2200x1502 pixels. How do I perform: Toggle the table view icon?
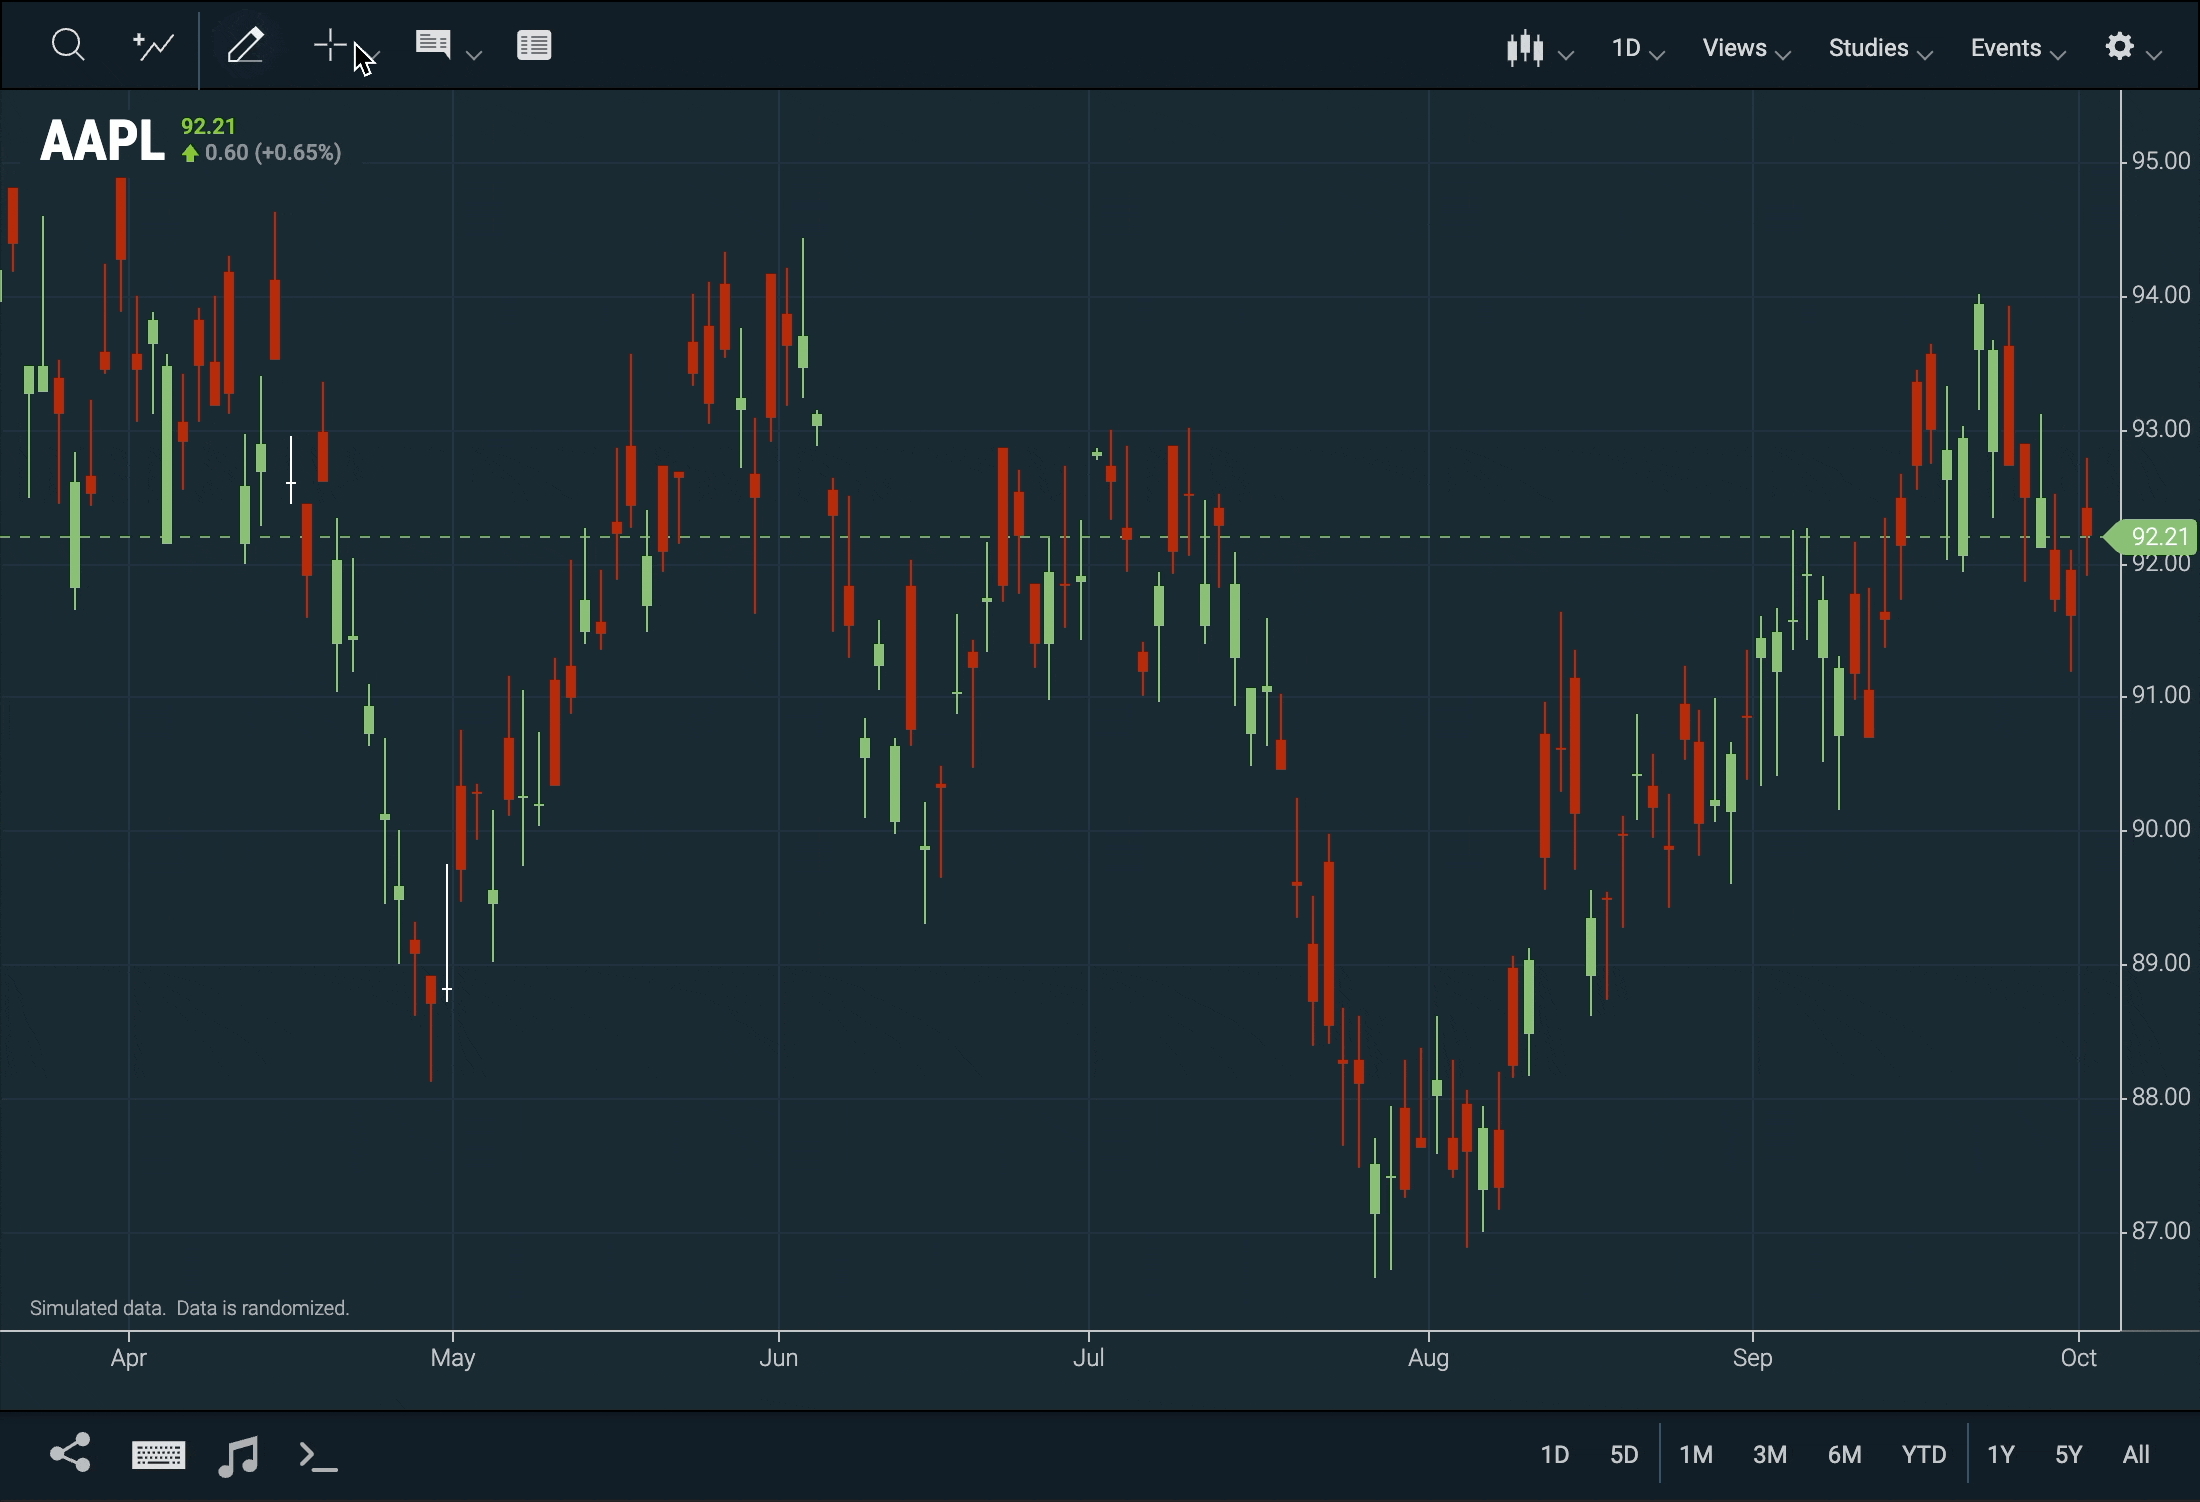[534, 45]
